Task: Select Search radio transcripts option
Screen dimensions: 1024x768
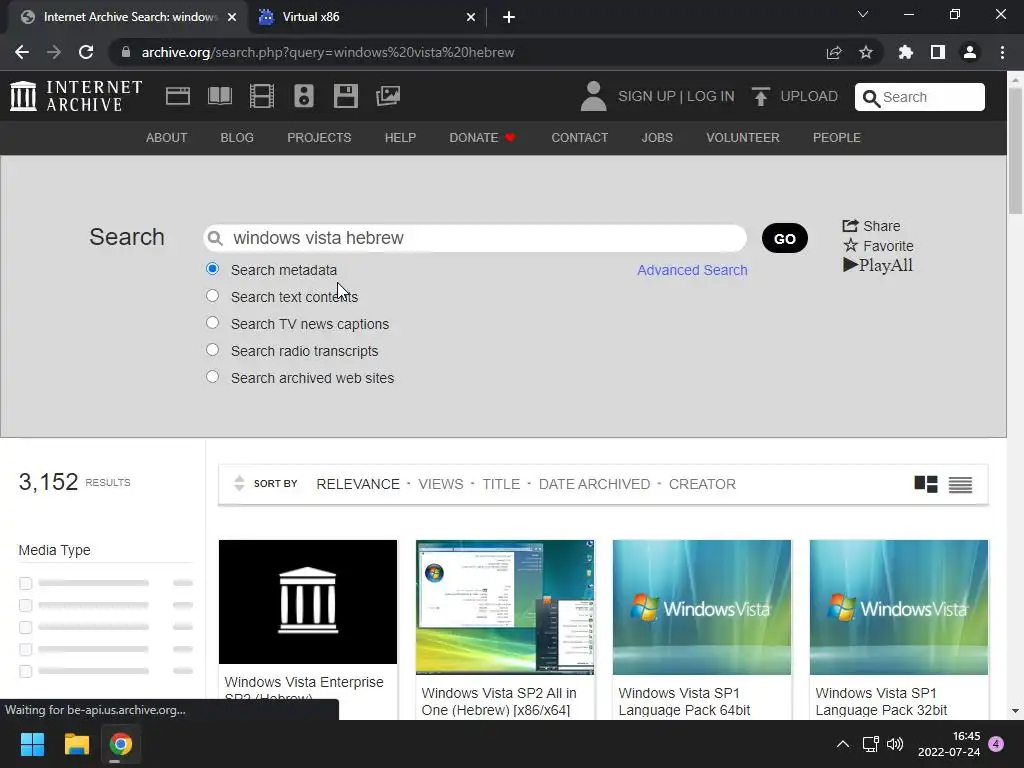Action: pos(212,349)
